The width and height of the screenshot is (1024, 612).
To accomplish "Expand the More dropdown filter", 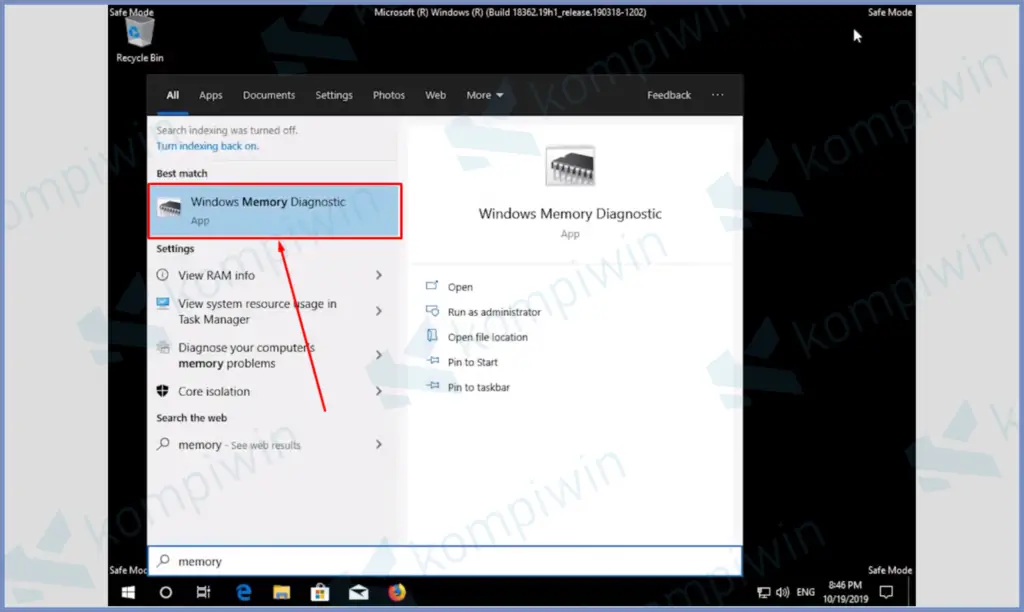I will (x=485, y=95).
